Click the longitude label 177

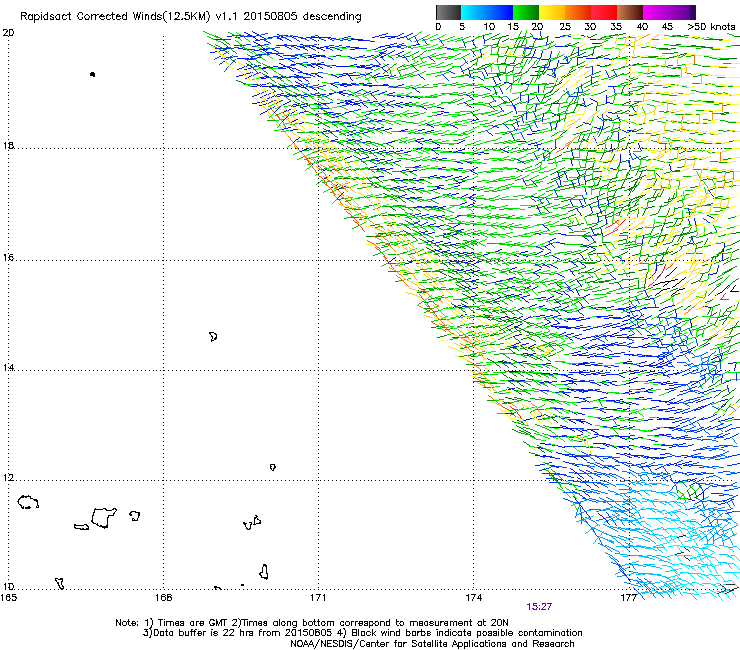628,598
